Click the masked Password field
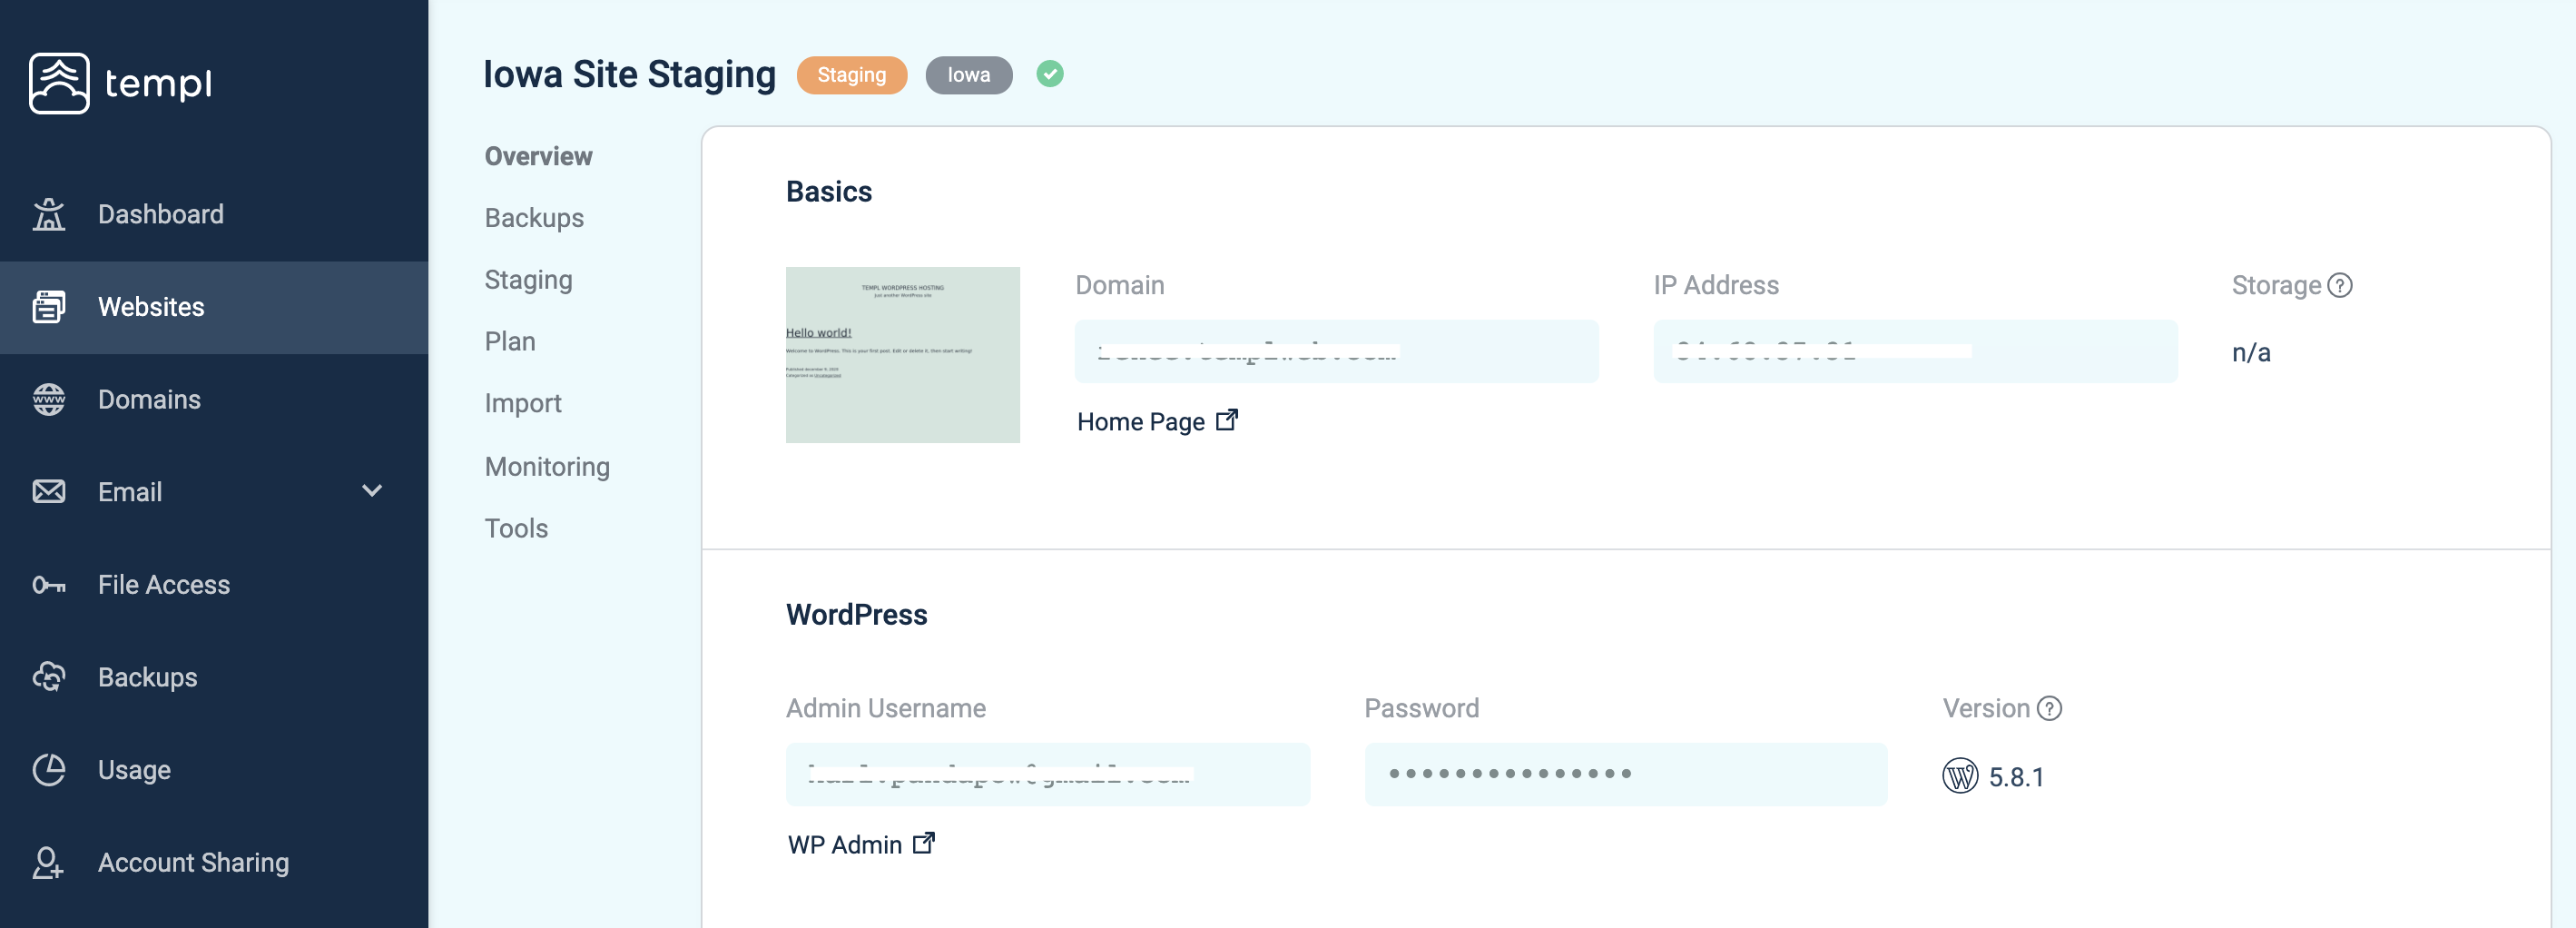Screen dimensions: 2576x928 coord(1626,774)
